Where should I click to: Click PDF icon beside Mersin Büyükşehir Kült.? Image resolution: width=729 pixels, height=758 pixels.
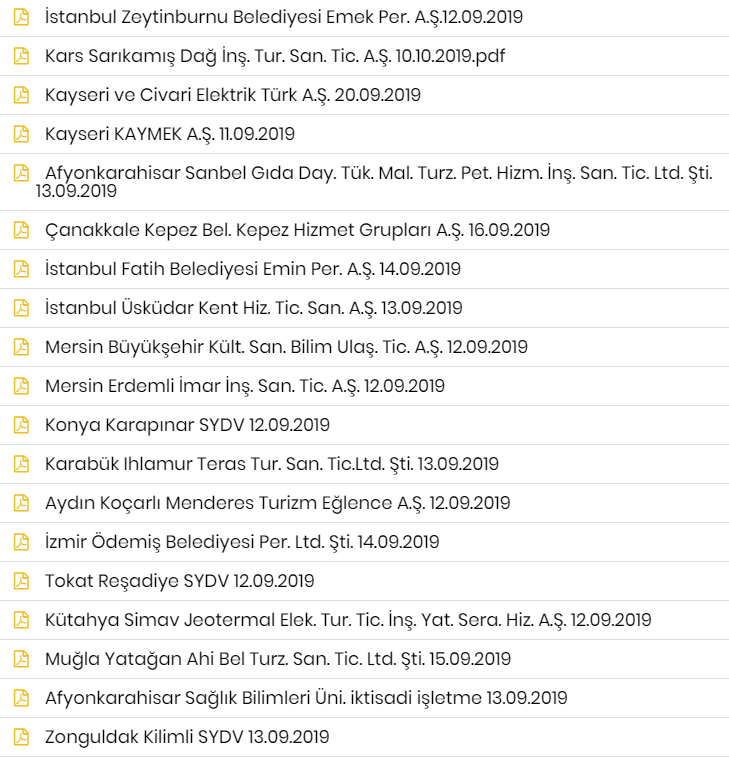(21, 347)
